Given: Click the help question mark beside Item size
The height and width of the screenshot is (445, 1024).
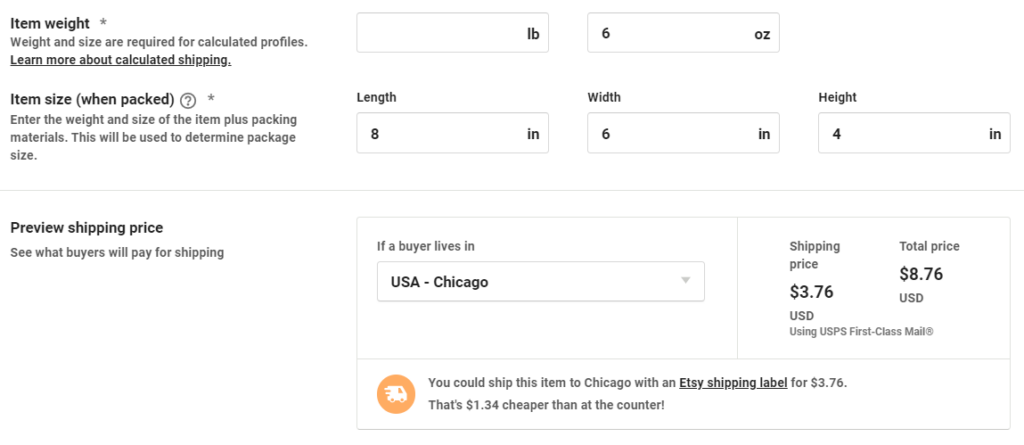Looking at the screenshot, I should pyautogui.click(x=187, y=100).
